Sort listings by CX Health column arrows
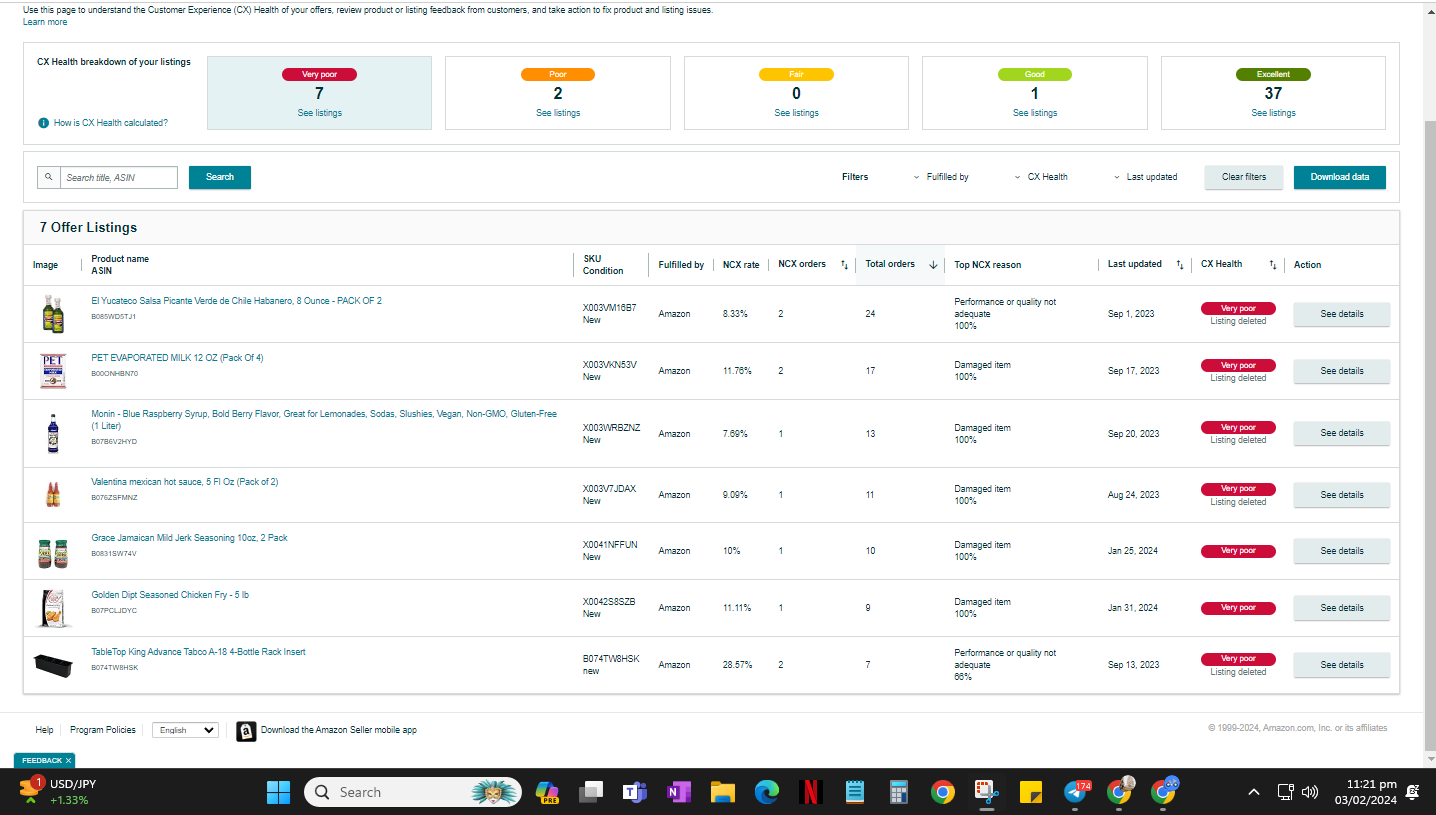Screen dimensions: 1436x815 [x=1273, y=265]
